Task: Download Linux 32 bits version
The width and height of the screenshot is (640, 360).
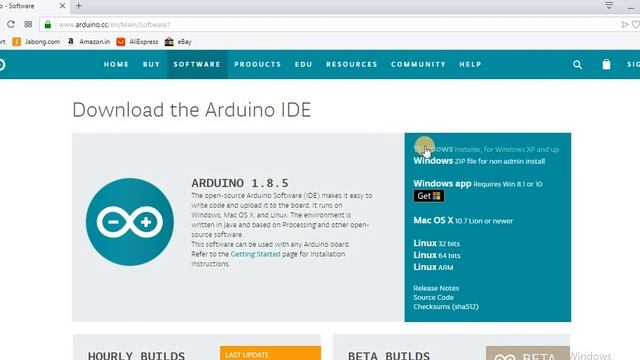Action: (x=436, y=243)
